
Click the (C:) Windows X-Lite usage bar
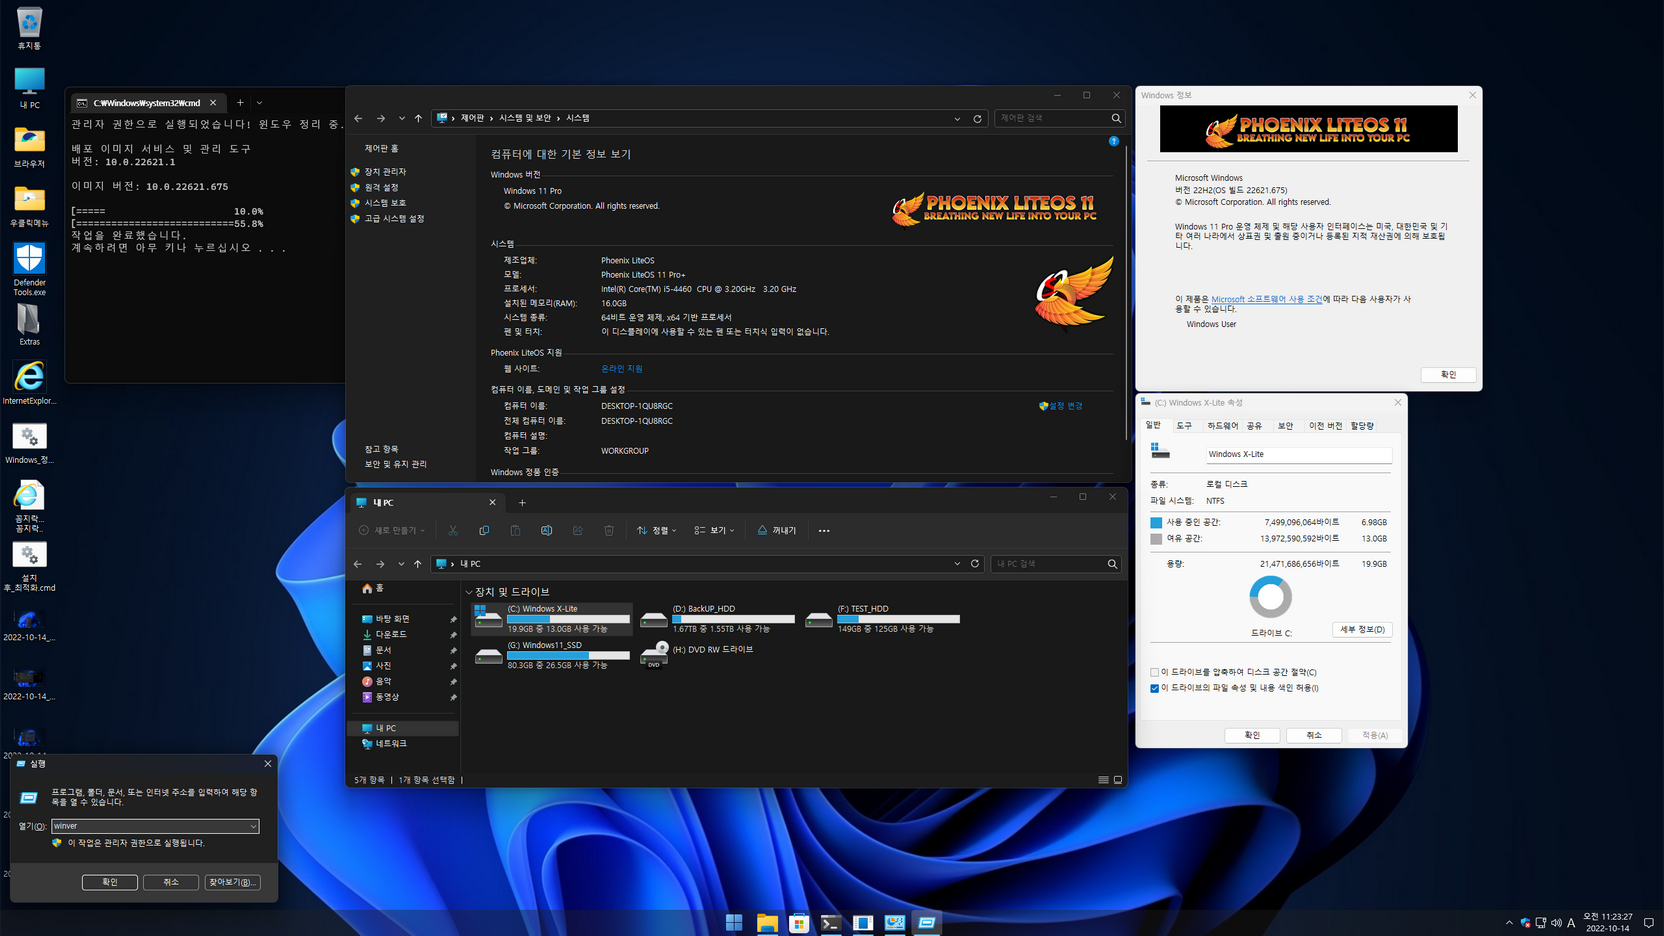[x=568, y=619]
